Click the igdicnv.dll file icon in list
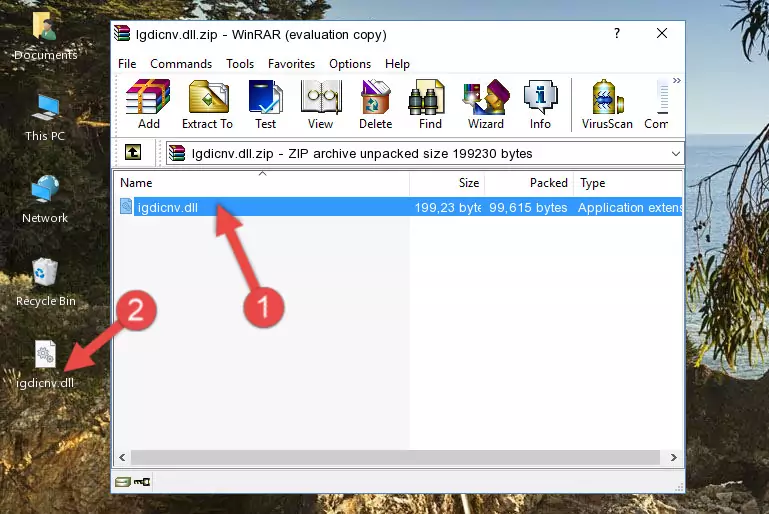 point(126,206)
